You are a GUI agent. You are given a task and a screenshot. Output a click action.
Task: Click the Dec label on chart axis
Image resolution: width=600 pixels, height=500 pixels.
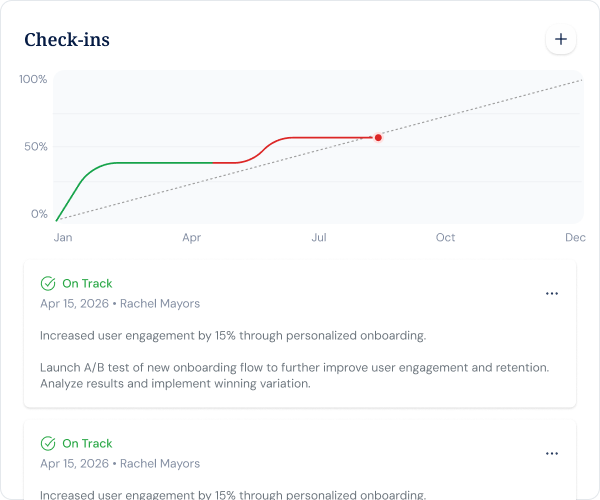(x=575, y=238)
